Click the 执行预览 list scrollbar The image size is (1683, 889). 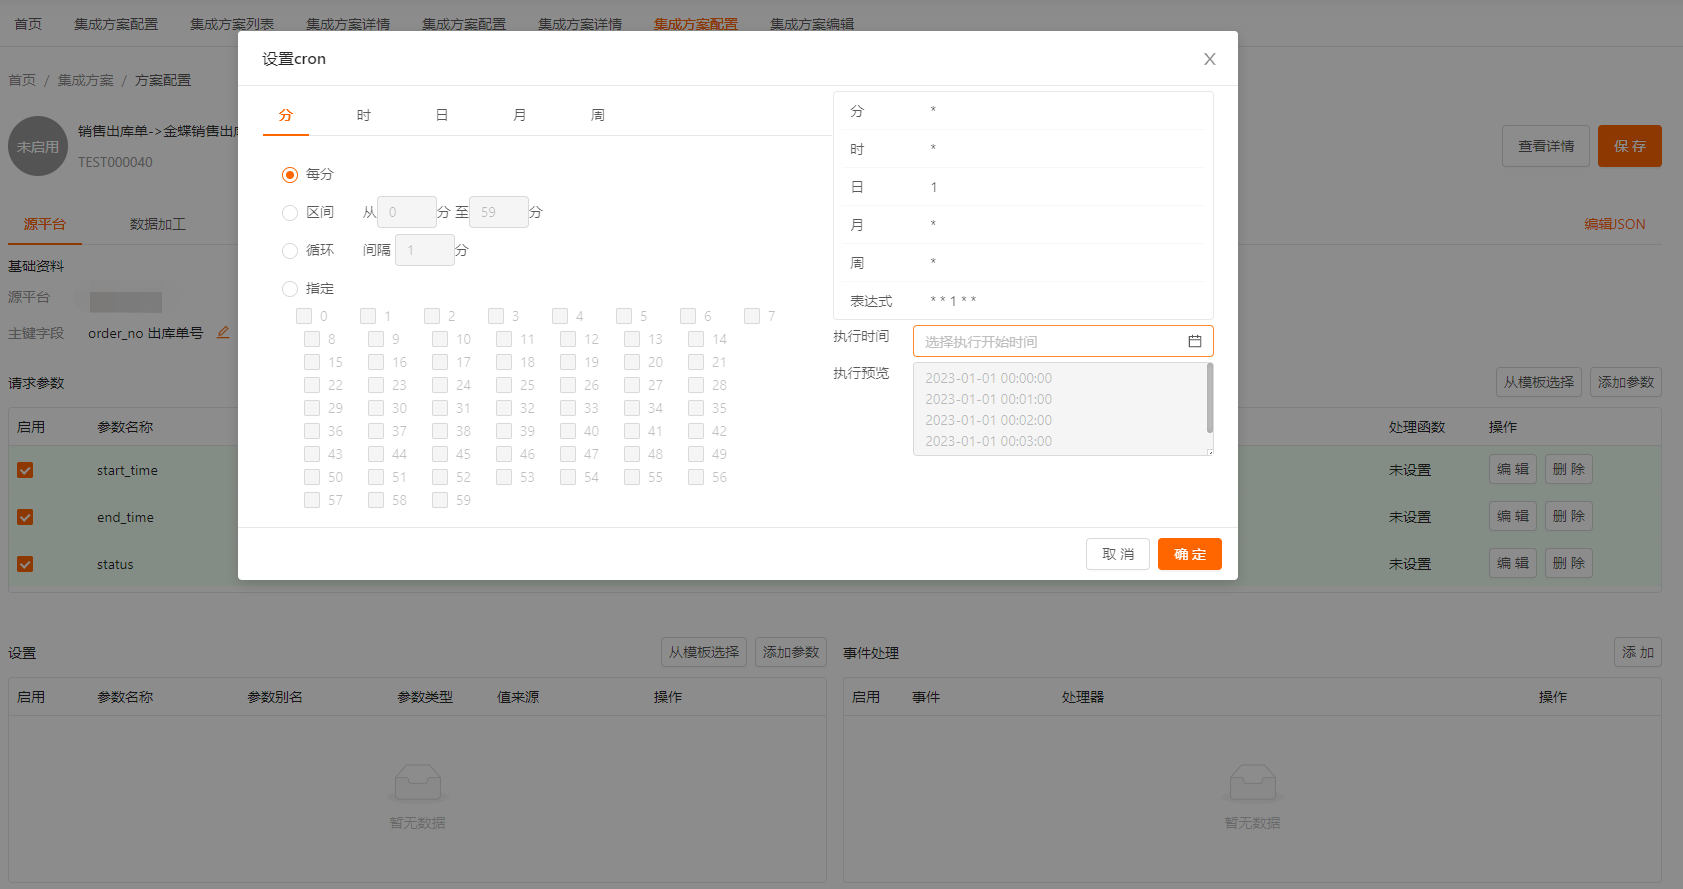(1210, 398)
